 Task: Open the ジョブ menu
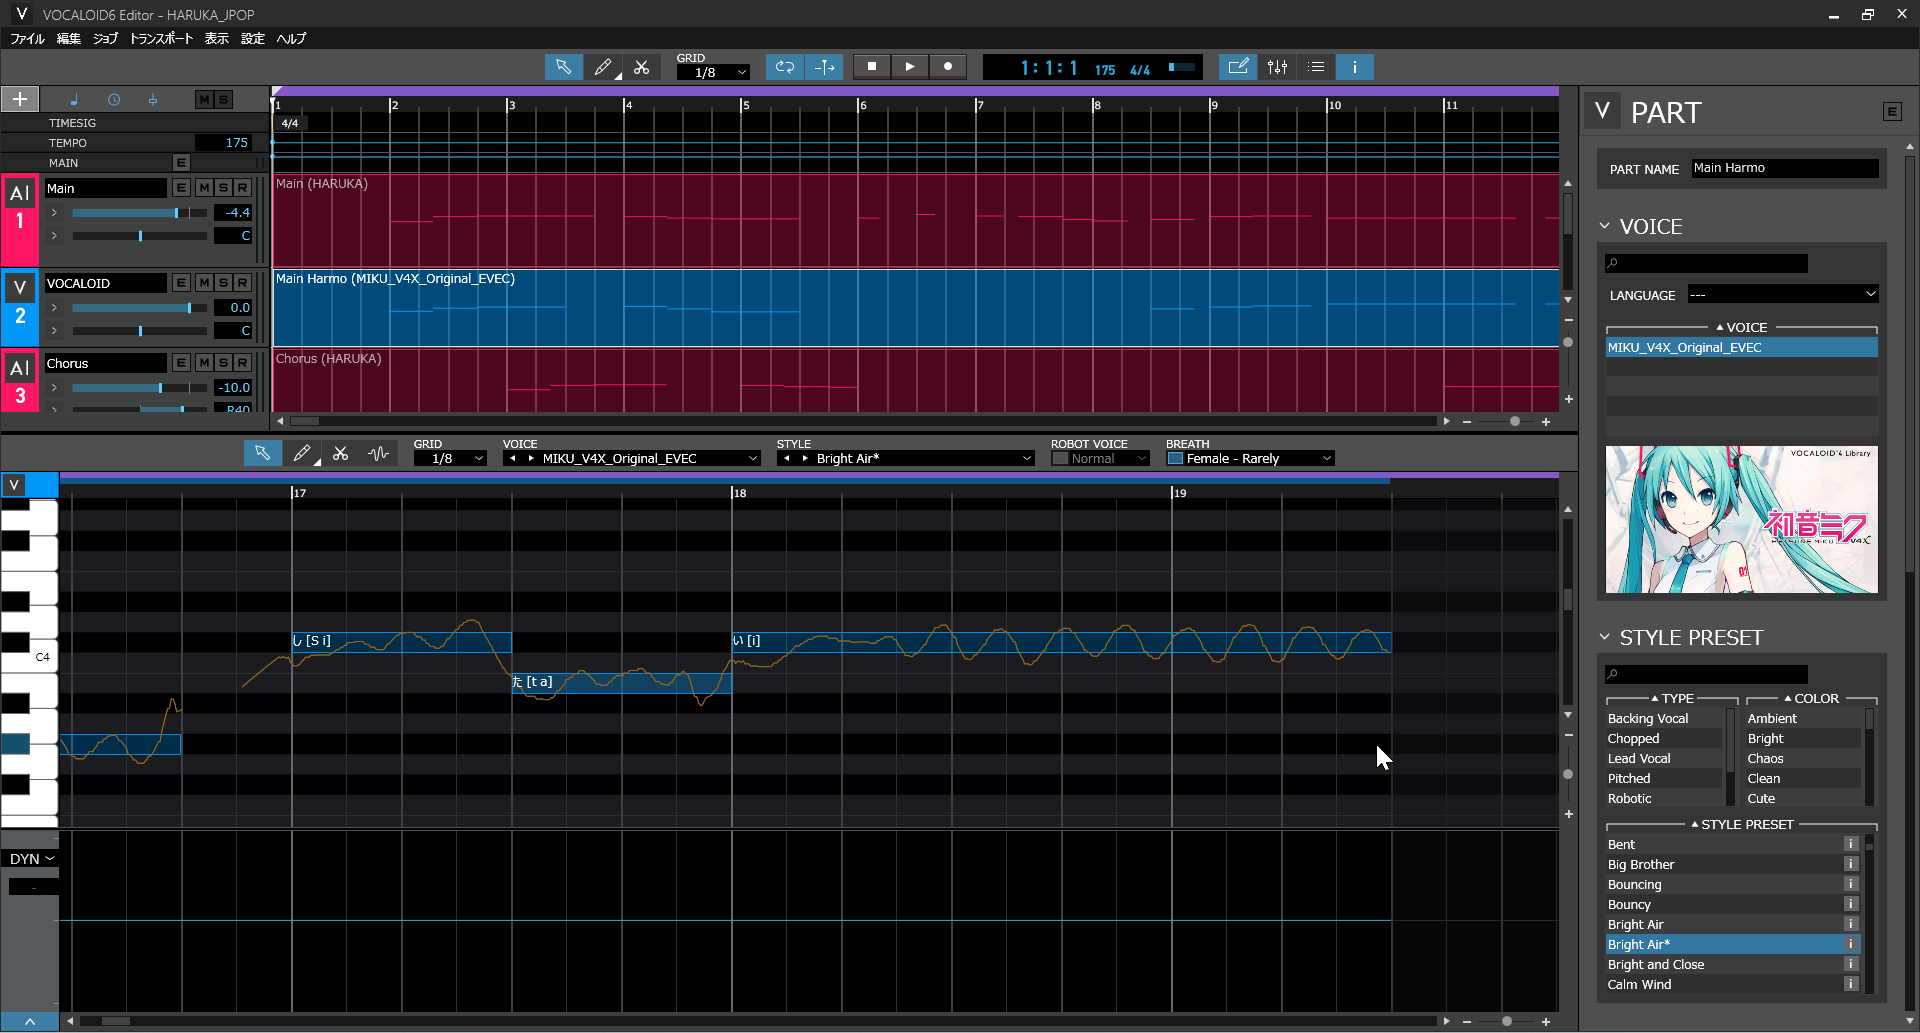click(x=105, y=38)
